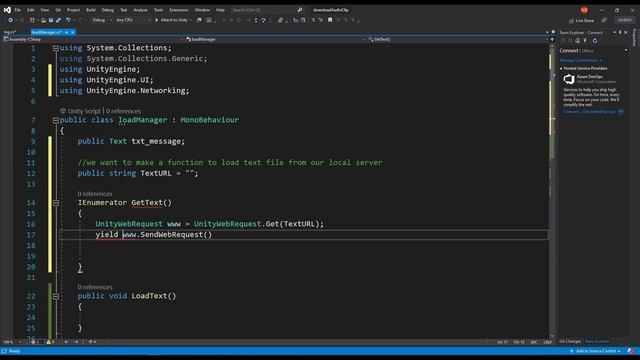
Task: Click the Connect... link under Azure DevOps
Action: [571, 111]
